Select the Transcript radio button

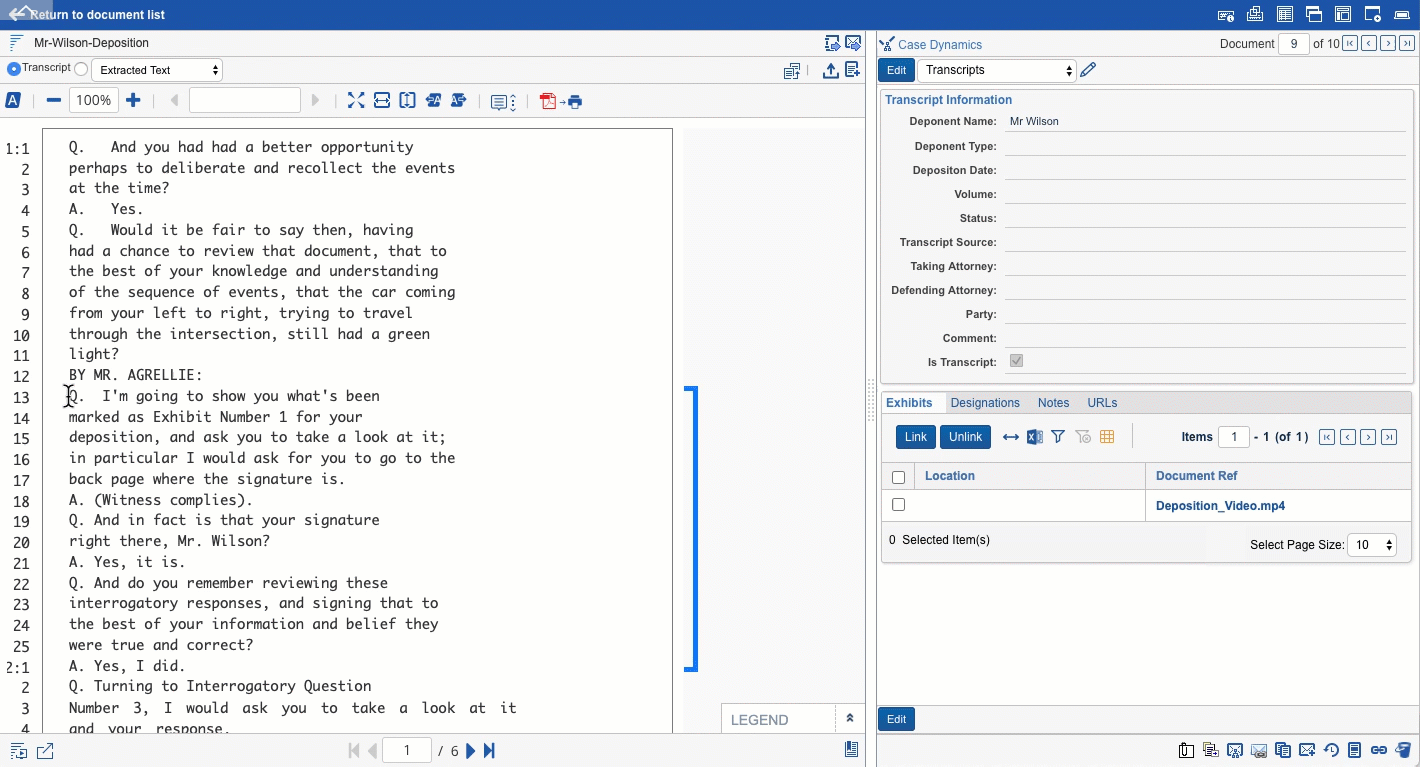[x=13, y=69]
